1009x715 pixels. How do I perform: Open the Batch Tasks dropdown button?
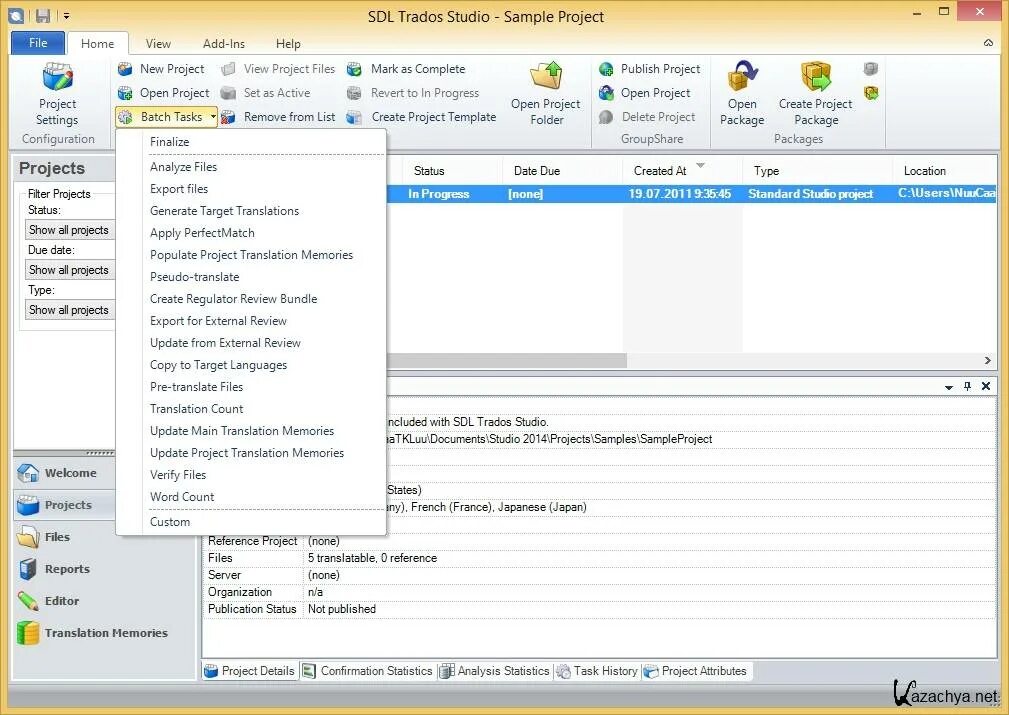tap(167, 116)
